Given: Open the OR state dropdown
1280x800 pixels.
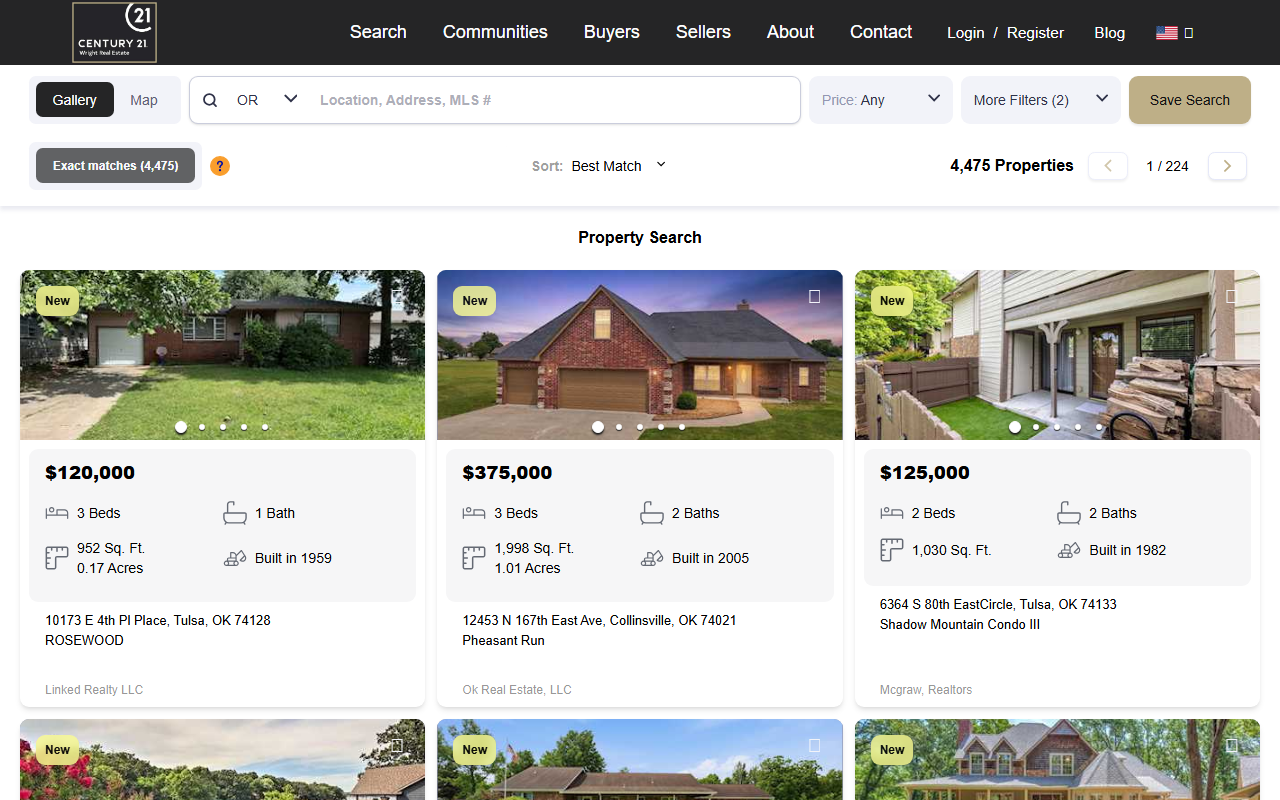Looking at the screenshot, I should coord(267,100).
